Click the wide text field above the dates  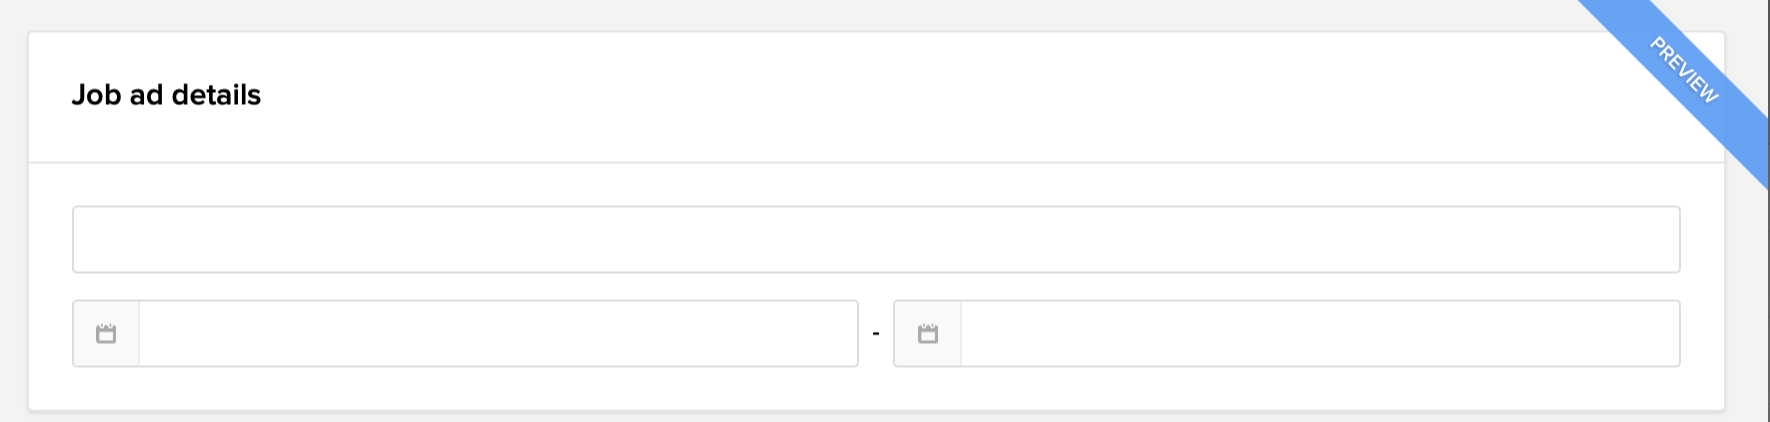tap(875, 240)
